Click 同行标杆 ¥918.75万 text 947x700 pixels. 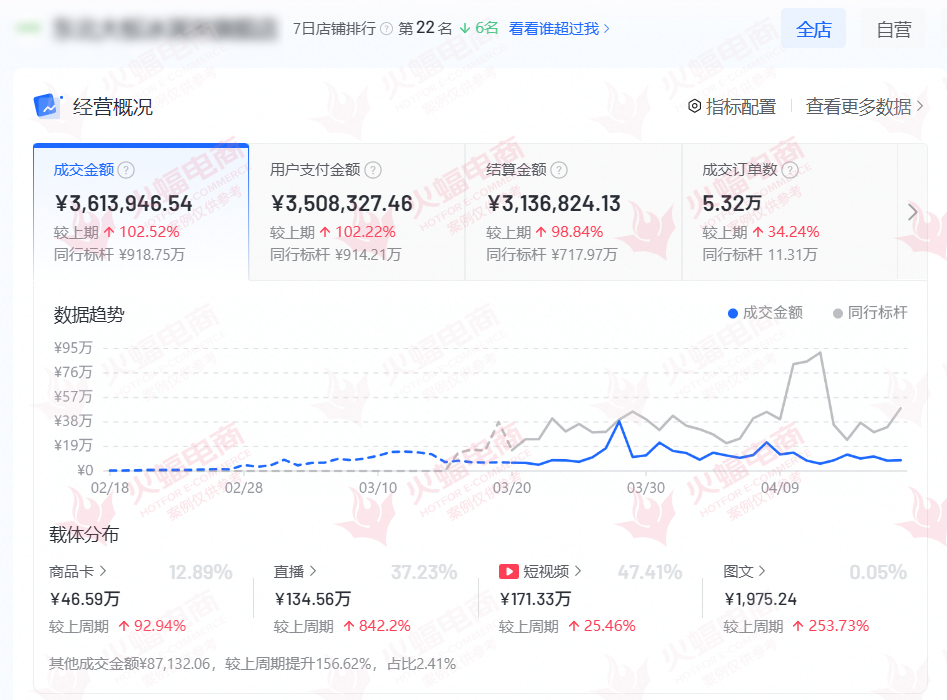point(120,255)
